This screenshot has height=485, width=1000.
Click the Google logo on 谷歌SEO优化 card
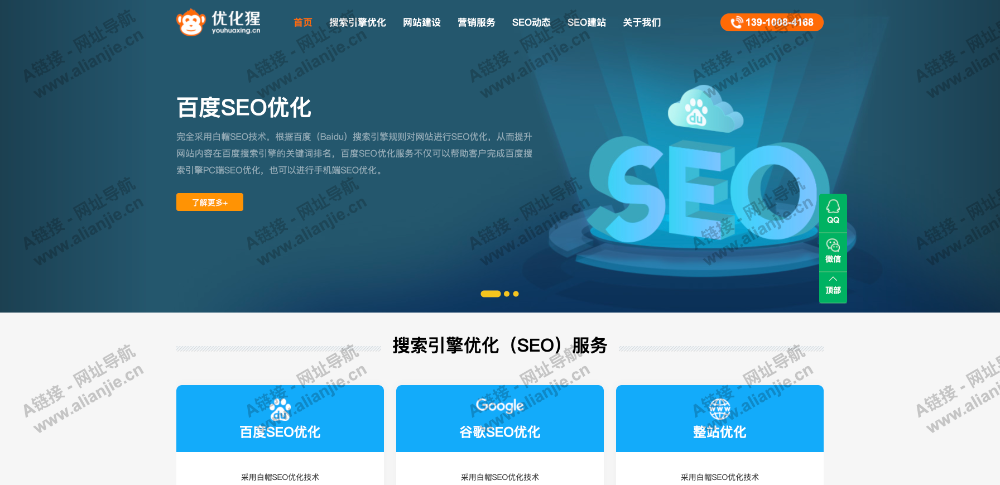pyautogui.click(x=499, y=406)
